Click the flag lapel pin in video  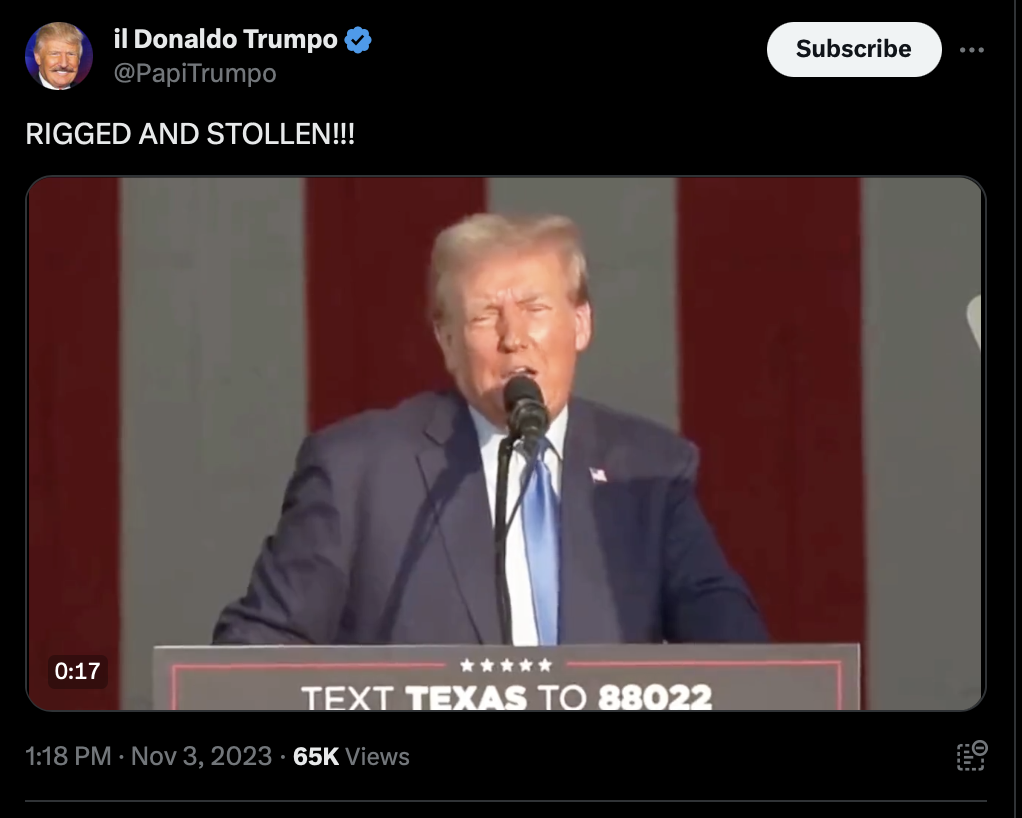[598, 475]
